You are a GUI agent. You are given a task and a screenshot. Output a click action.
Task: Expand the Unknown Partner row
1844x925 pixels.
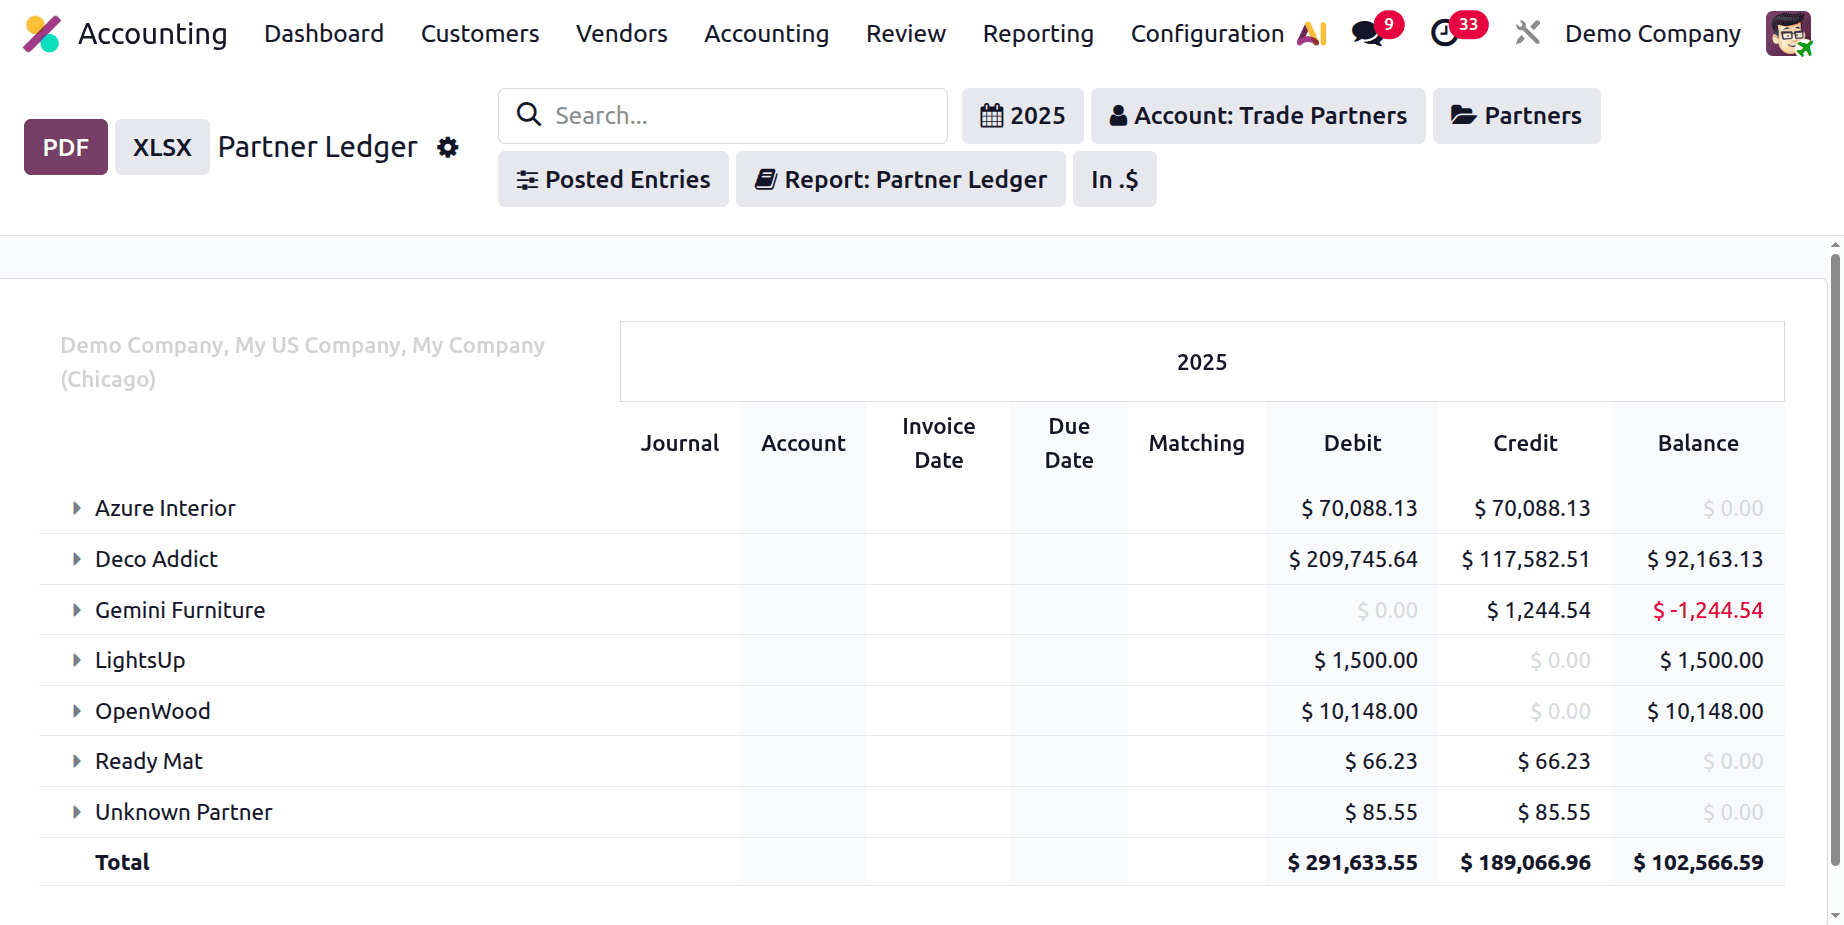(77, 812)
